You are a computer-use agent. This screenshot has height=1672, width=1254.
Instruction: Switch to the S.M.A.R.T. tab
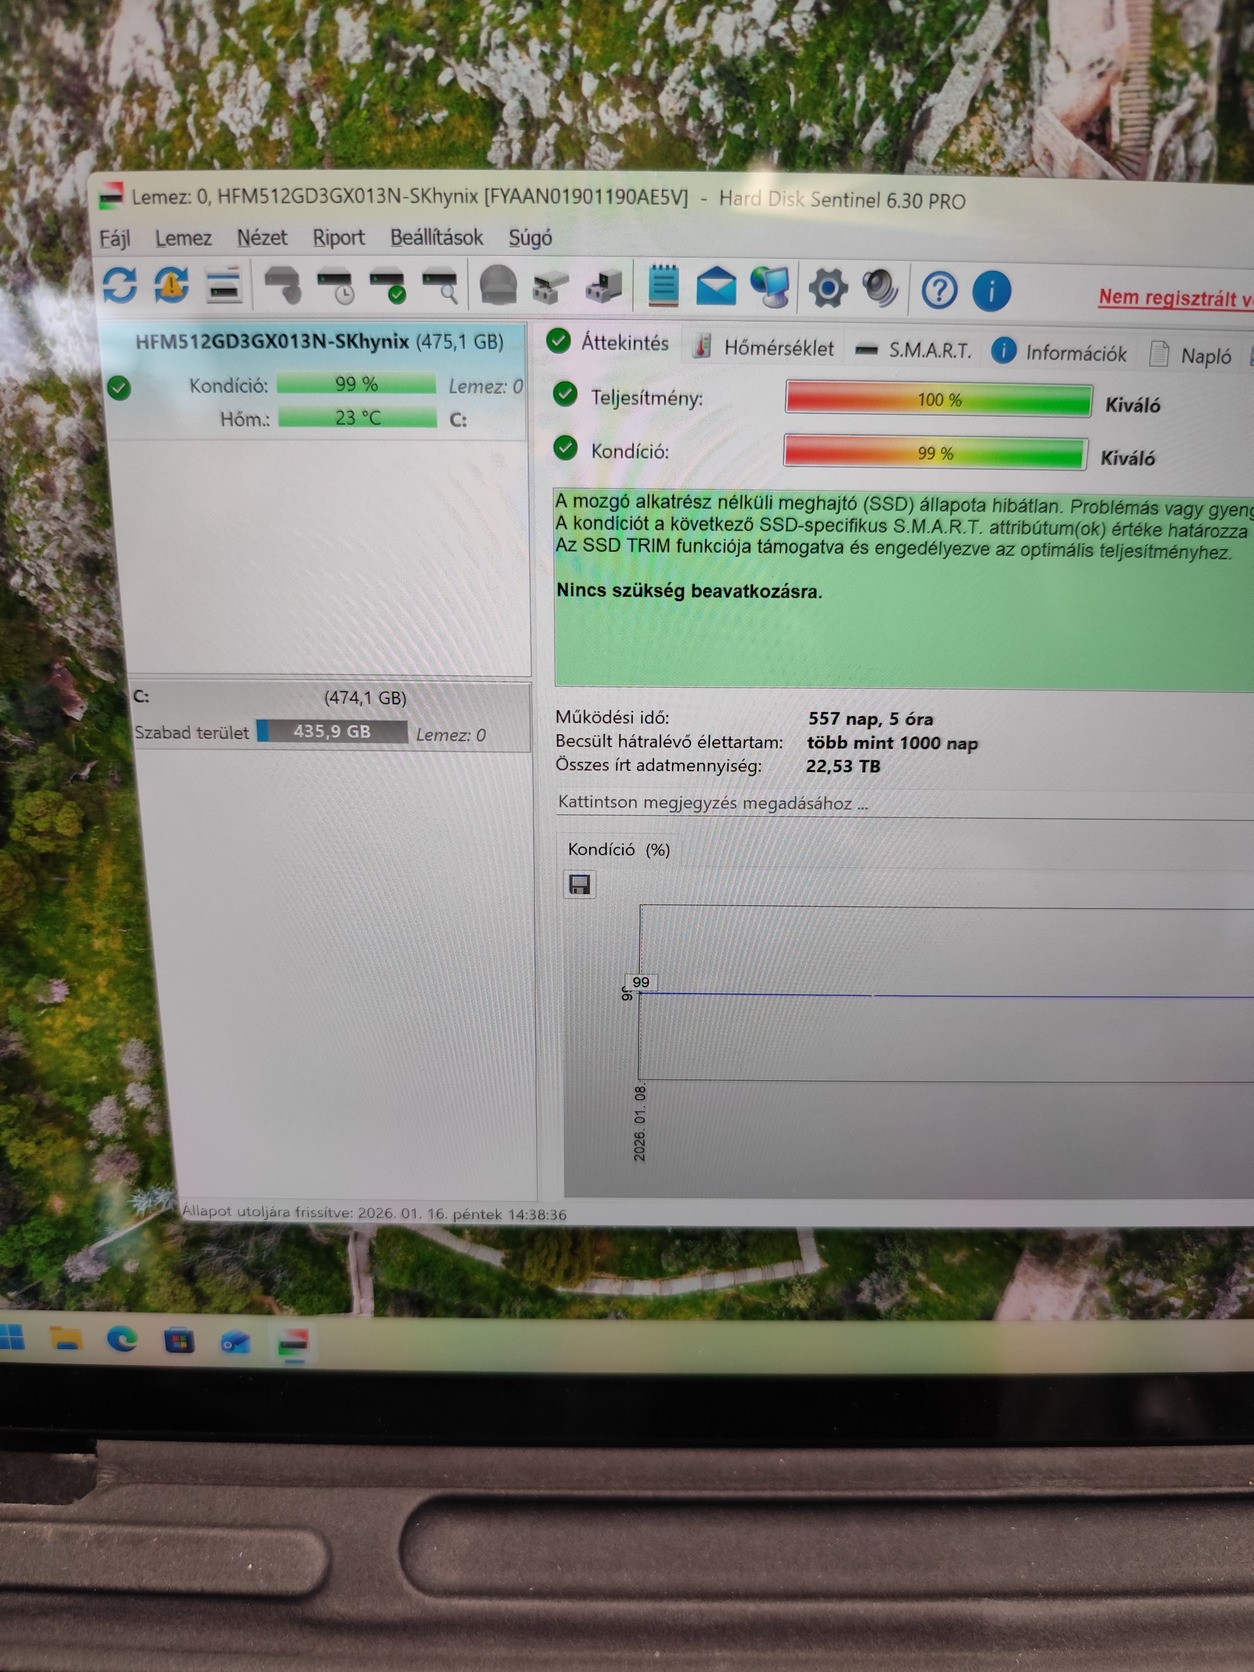click(x=914, y=350)
